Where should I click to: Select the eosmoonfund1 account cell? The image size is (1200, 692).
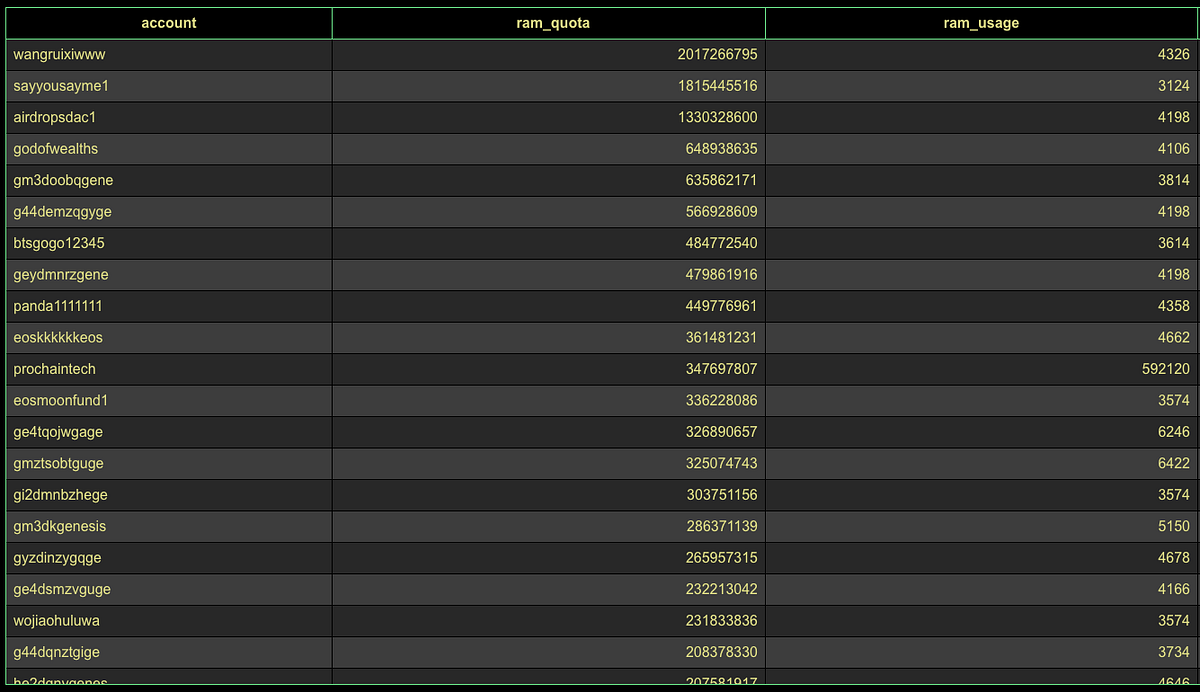coord(169,401)
